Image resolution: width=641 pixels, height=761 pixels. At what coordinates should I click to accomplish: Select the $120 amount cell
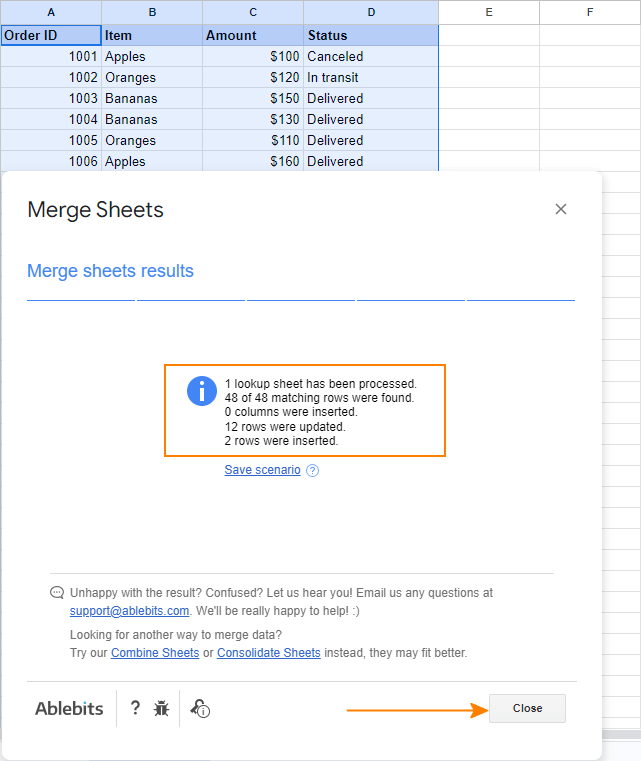tap(253, 77)
